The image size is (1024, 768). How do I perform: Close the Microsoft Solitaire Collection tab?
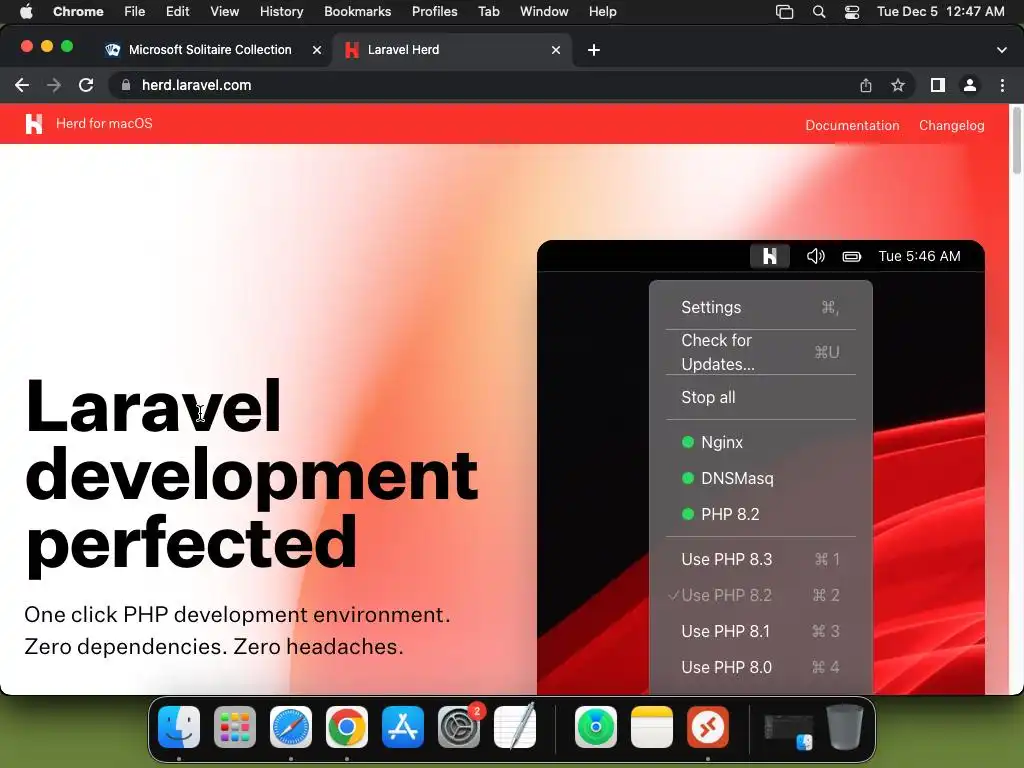point(316,50)
